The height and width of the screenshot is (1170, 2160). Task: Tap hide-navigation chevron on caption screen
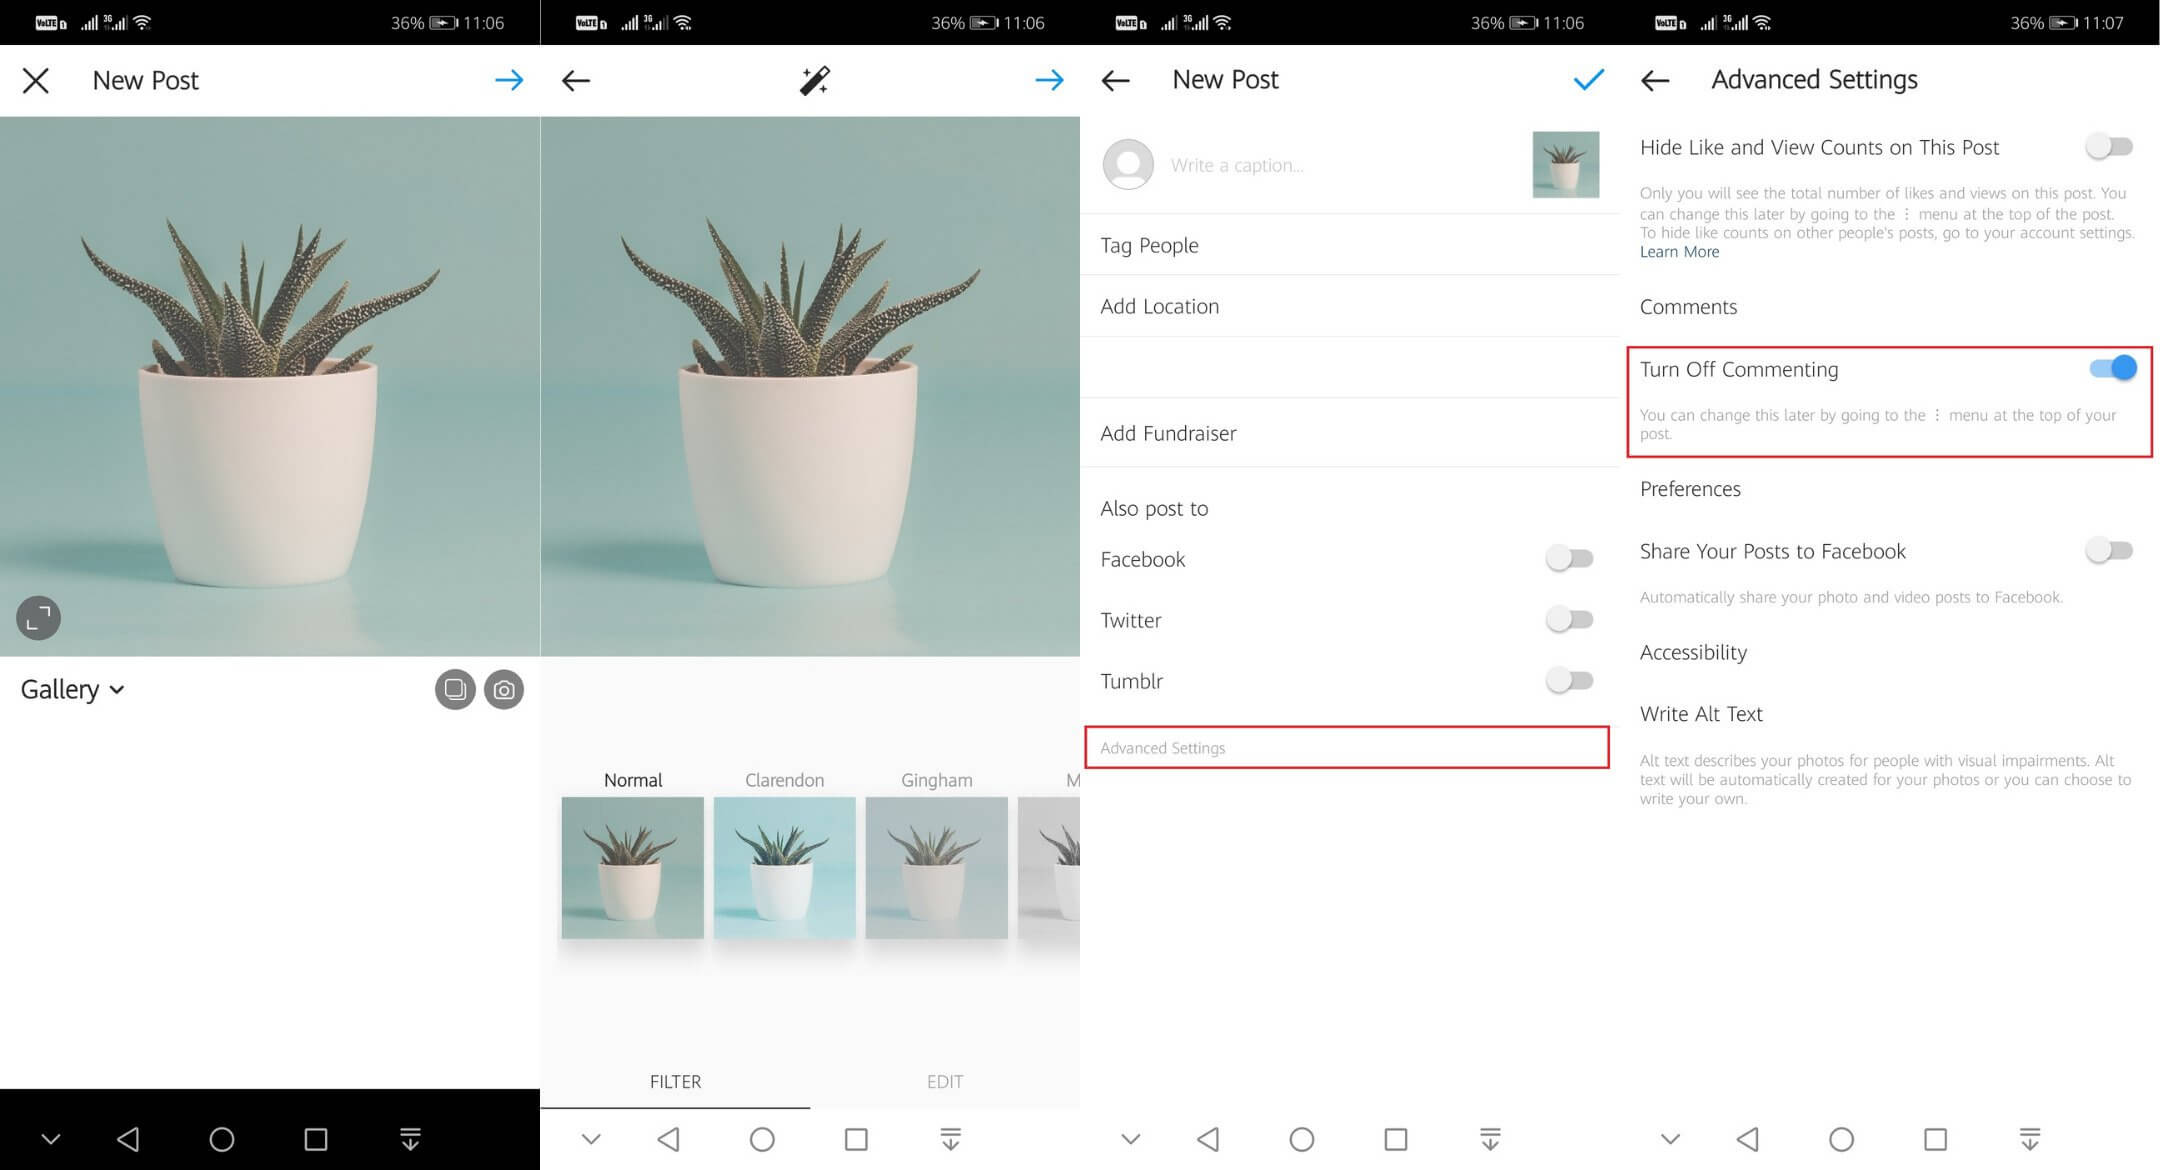click(x=1131, y=1139)
